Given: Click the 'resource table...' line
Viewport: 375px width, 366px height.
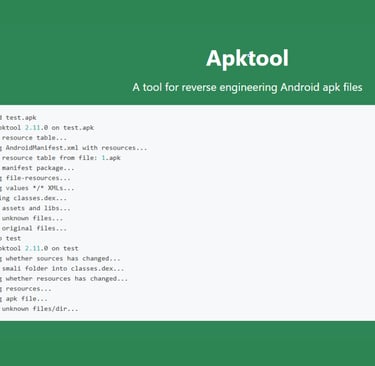Looking at the screenshot, I should tap(33, 138).
